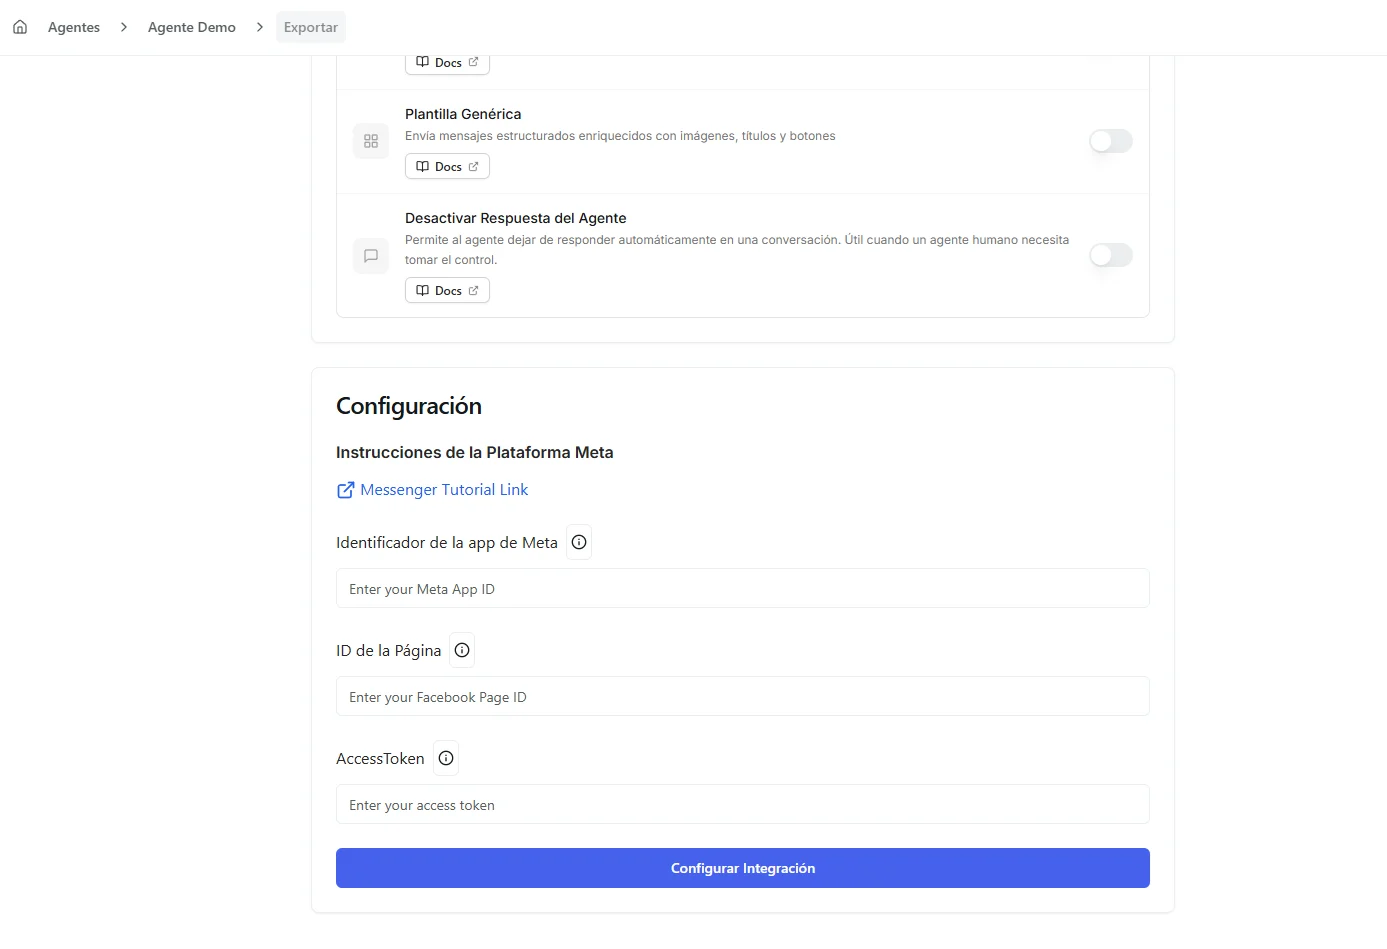This screenshot has width=1387, height=949.
Task: Show info for ID de la Página
Action: pos(462,650)
